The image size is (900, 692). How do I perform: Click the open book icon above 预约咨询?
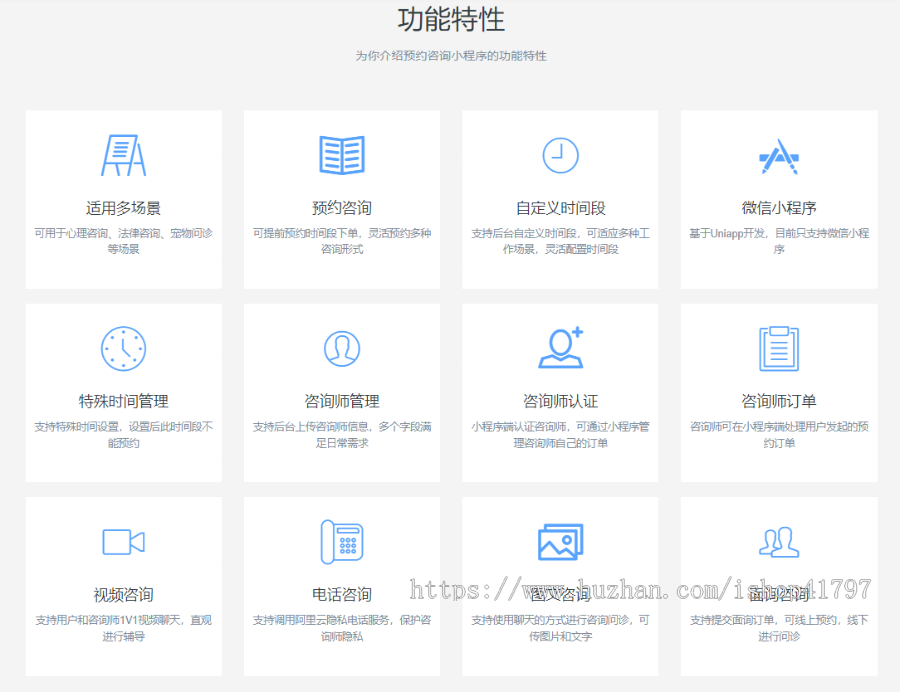tap(342, 155)
